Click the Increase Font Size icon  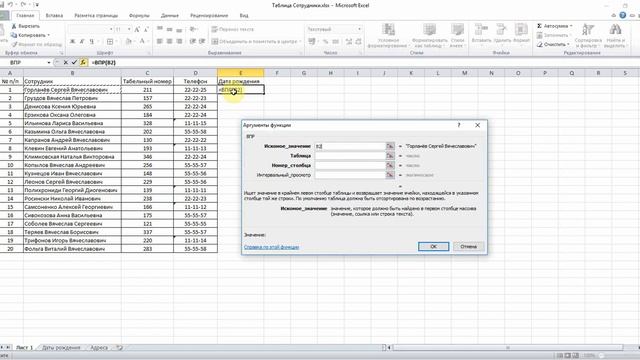(137, 29)
